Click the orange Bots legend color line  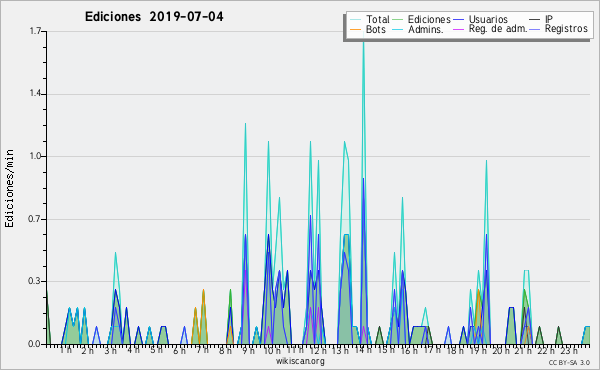click(356, 29)
